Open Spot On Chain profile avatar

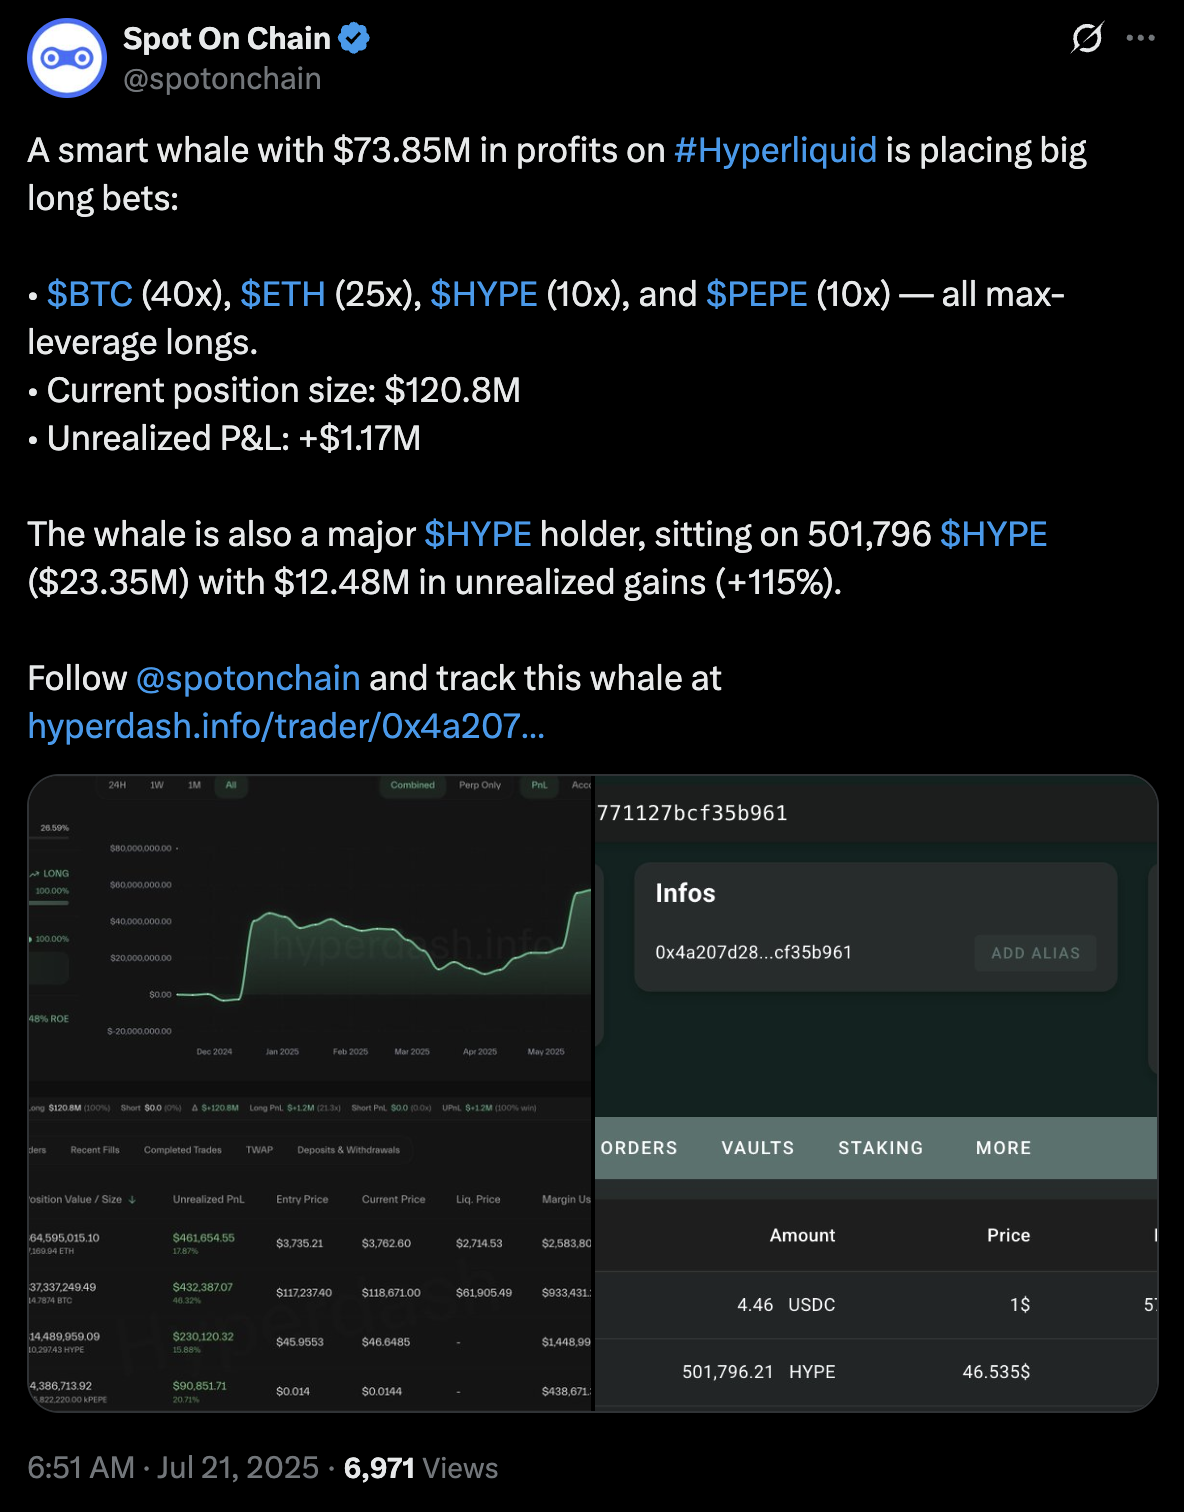tap(67, 58)
